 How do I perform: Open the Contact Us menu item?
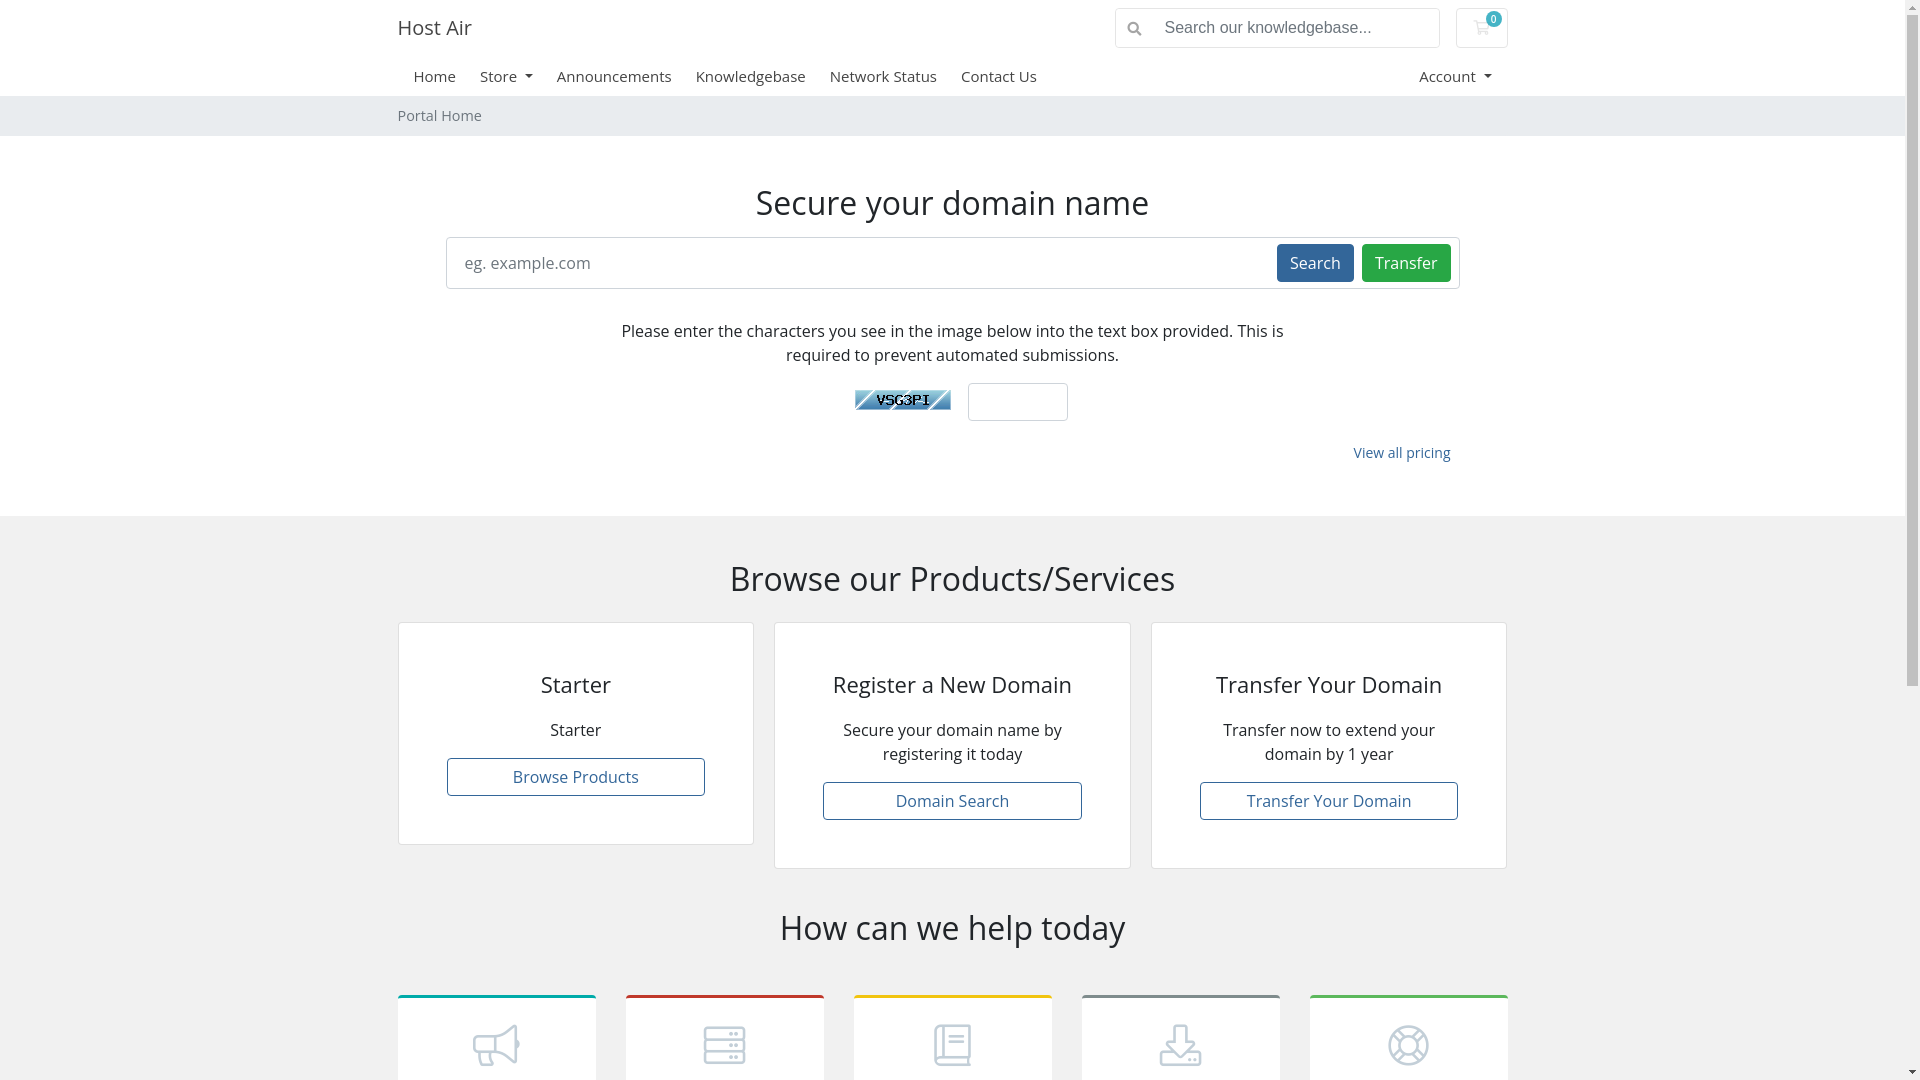(998, 76)
